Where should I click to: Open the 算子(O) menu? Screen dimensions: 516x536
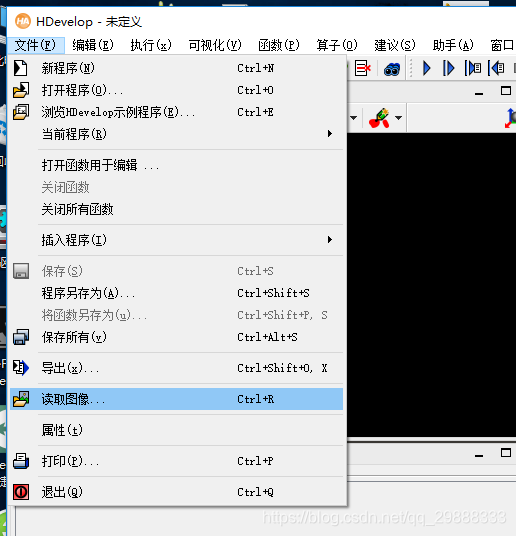(x=337, y=45)
